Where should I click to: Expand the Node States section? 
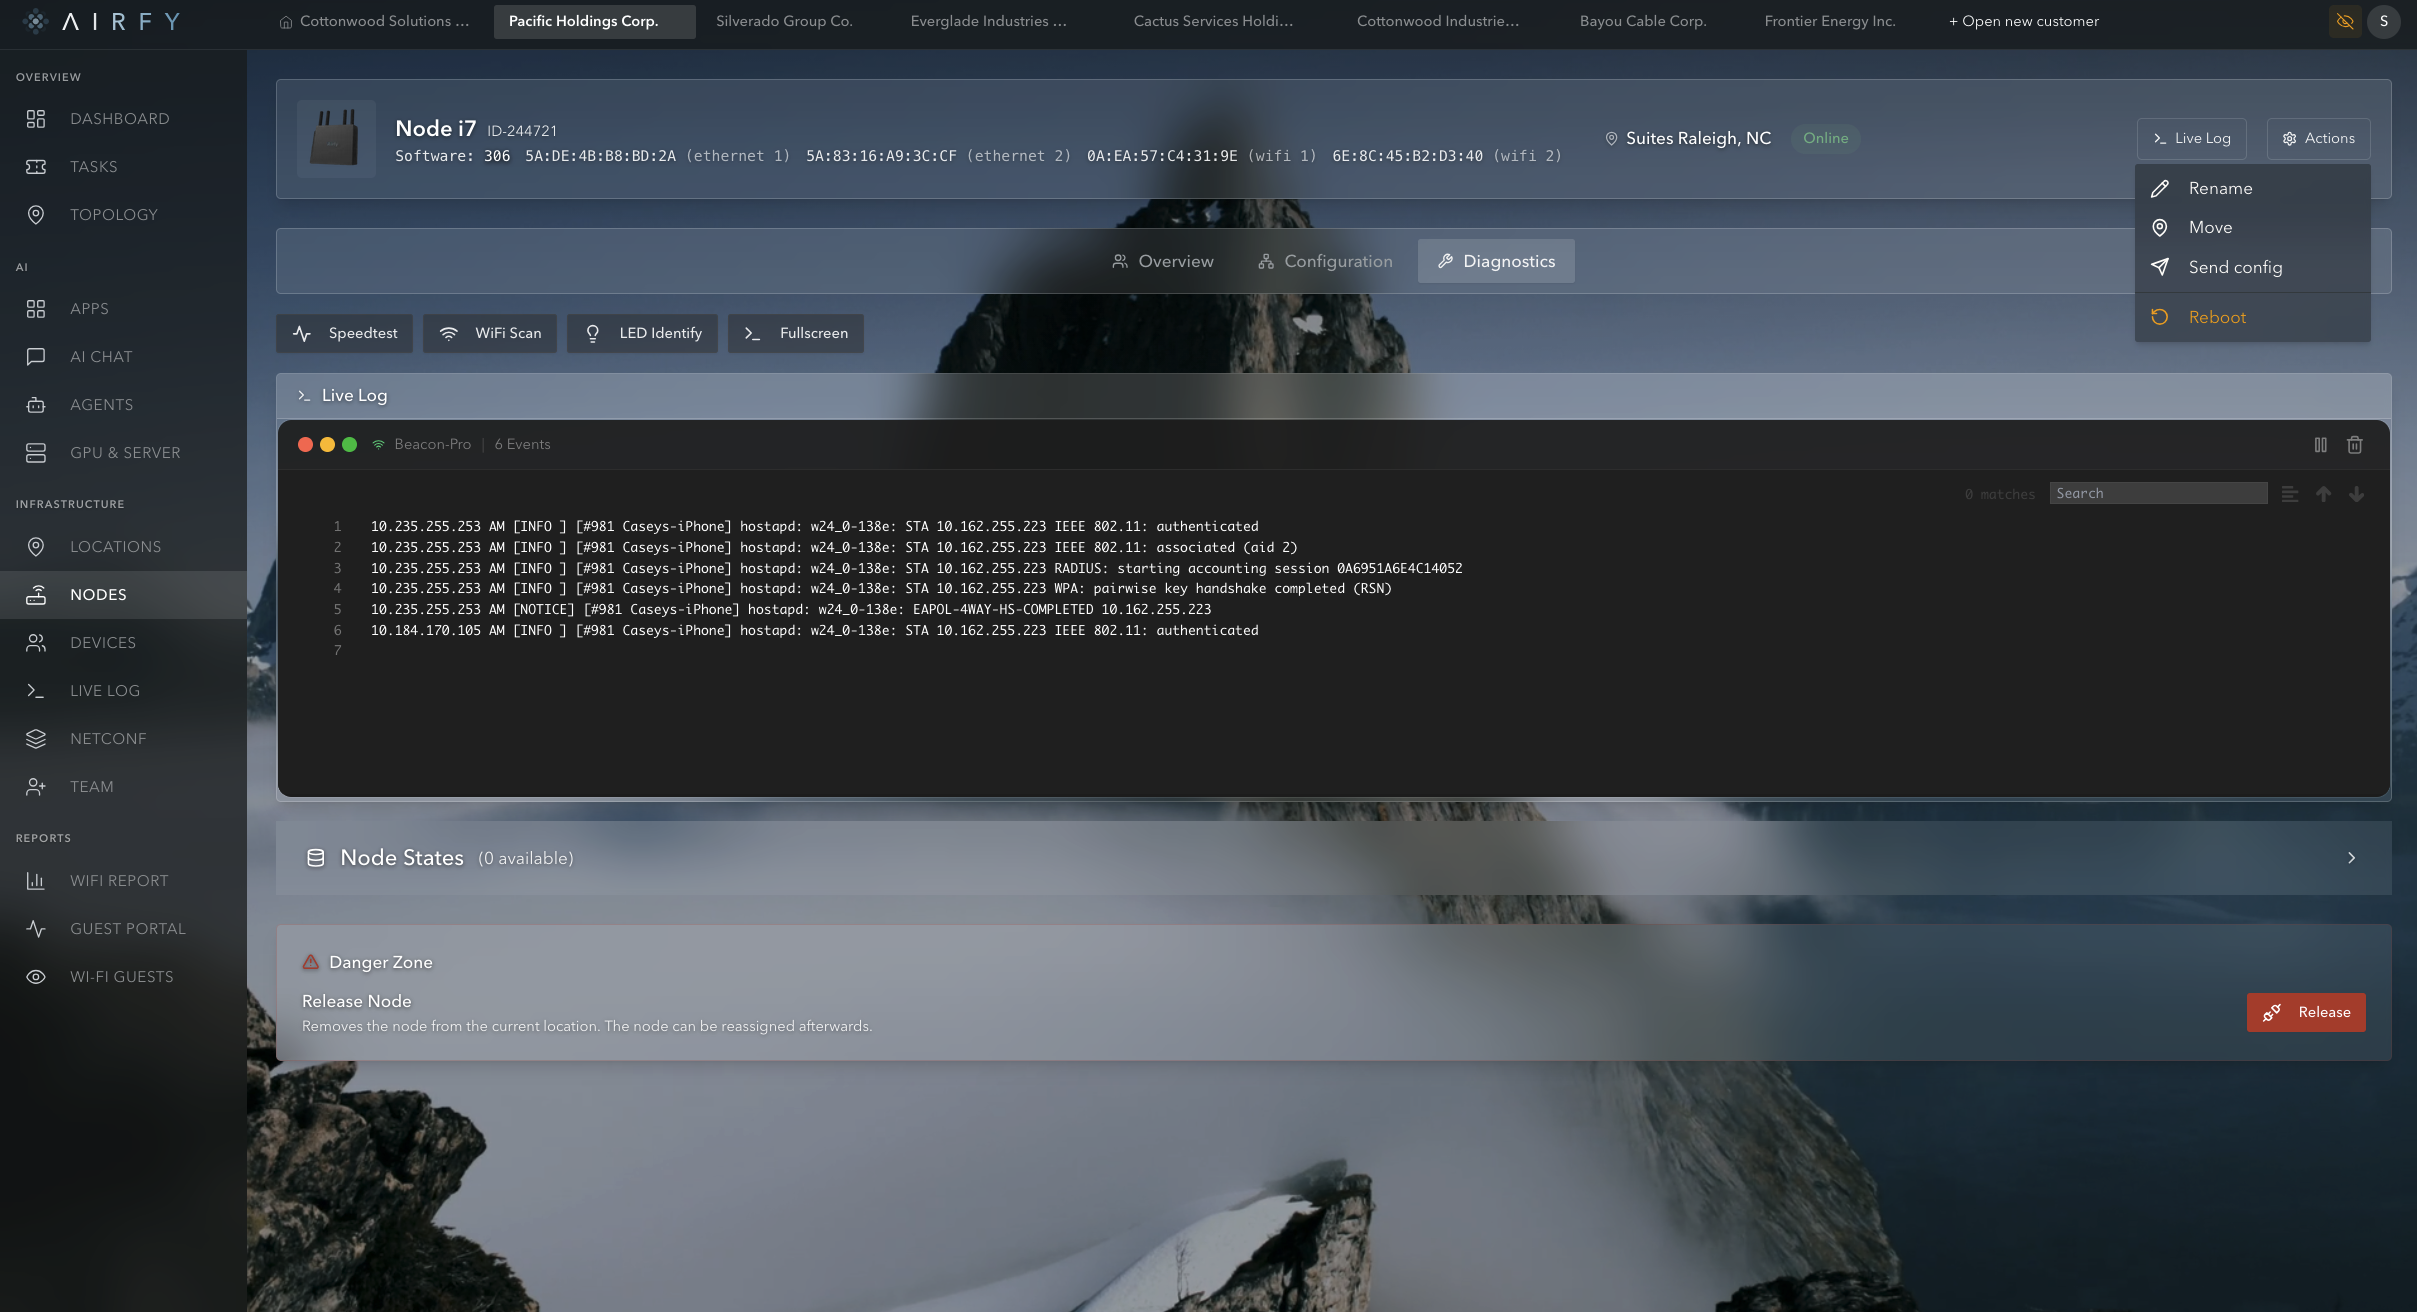click(1333, 858)
